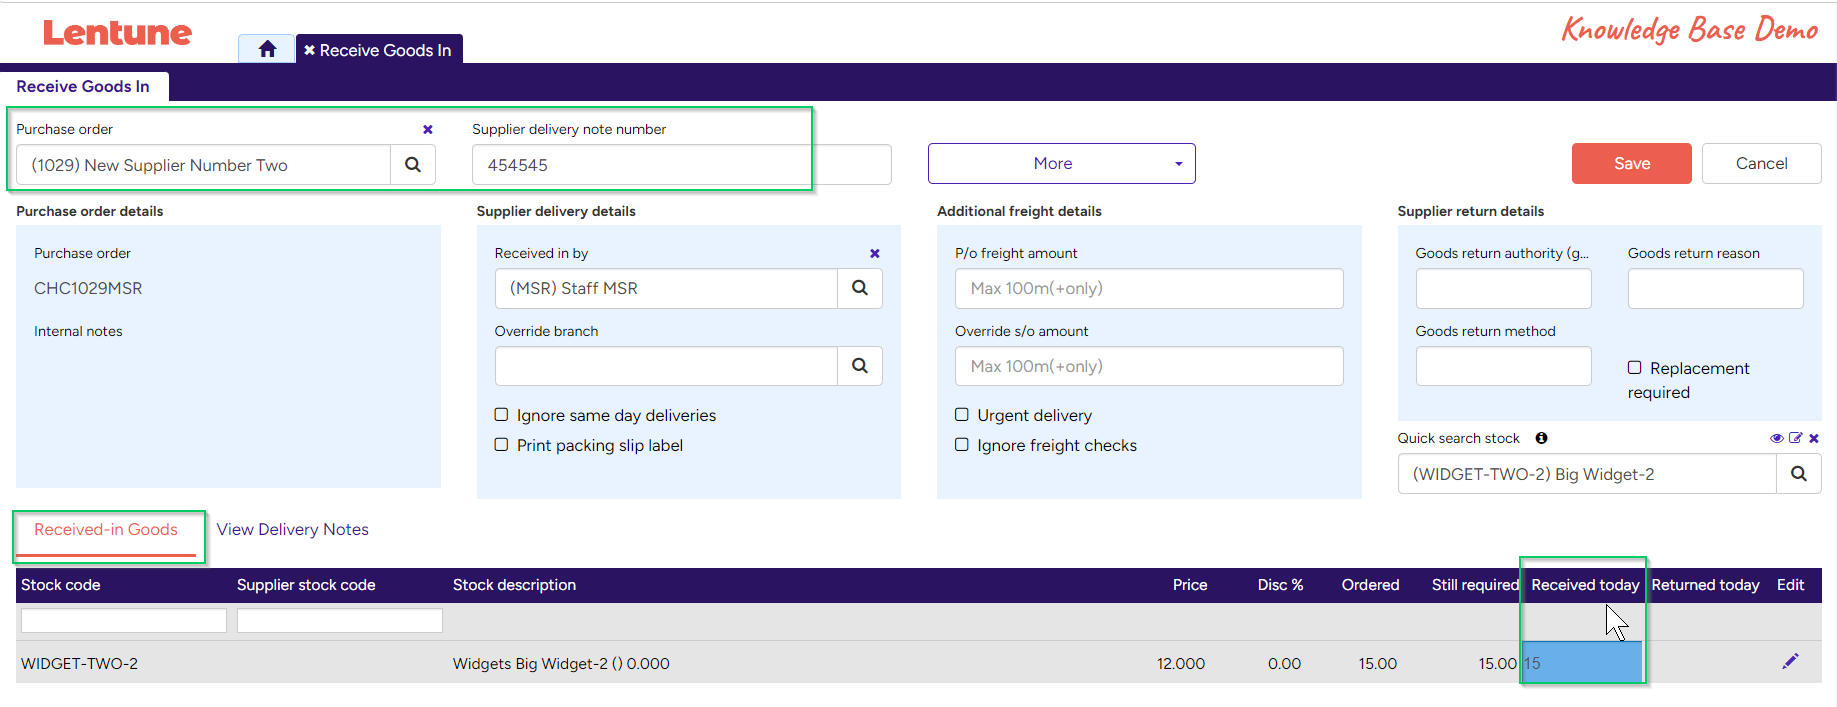Enable Urgent delivery checkbox
The height and width of the screenshot is (707, 1837).
[x=962, y=415]
